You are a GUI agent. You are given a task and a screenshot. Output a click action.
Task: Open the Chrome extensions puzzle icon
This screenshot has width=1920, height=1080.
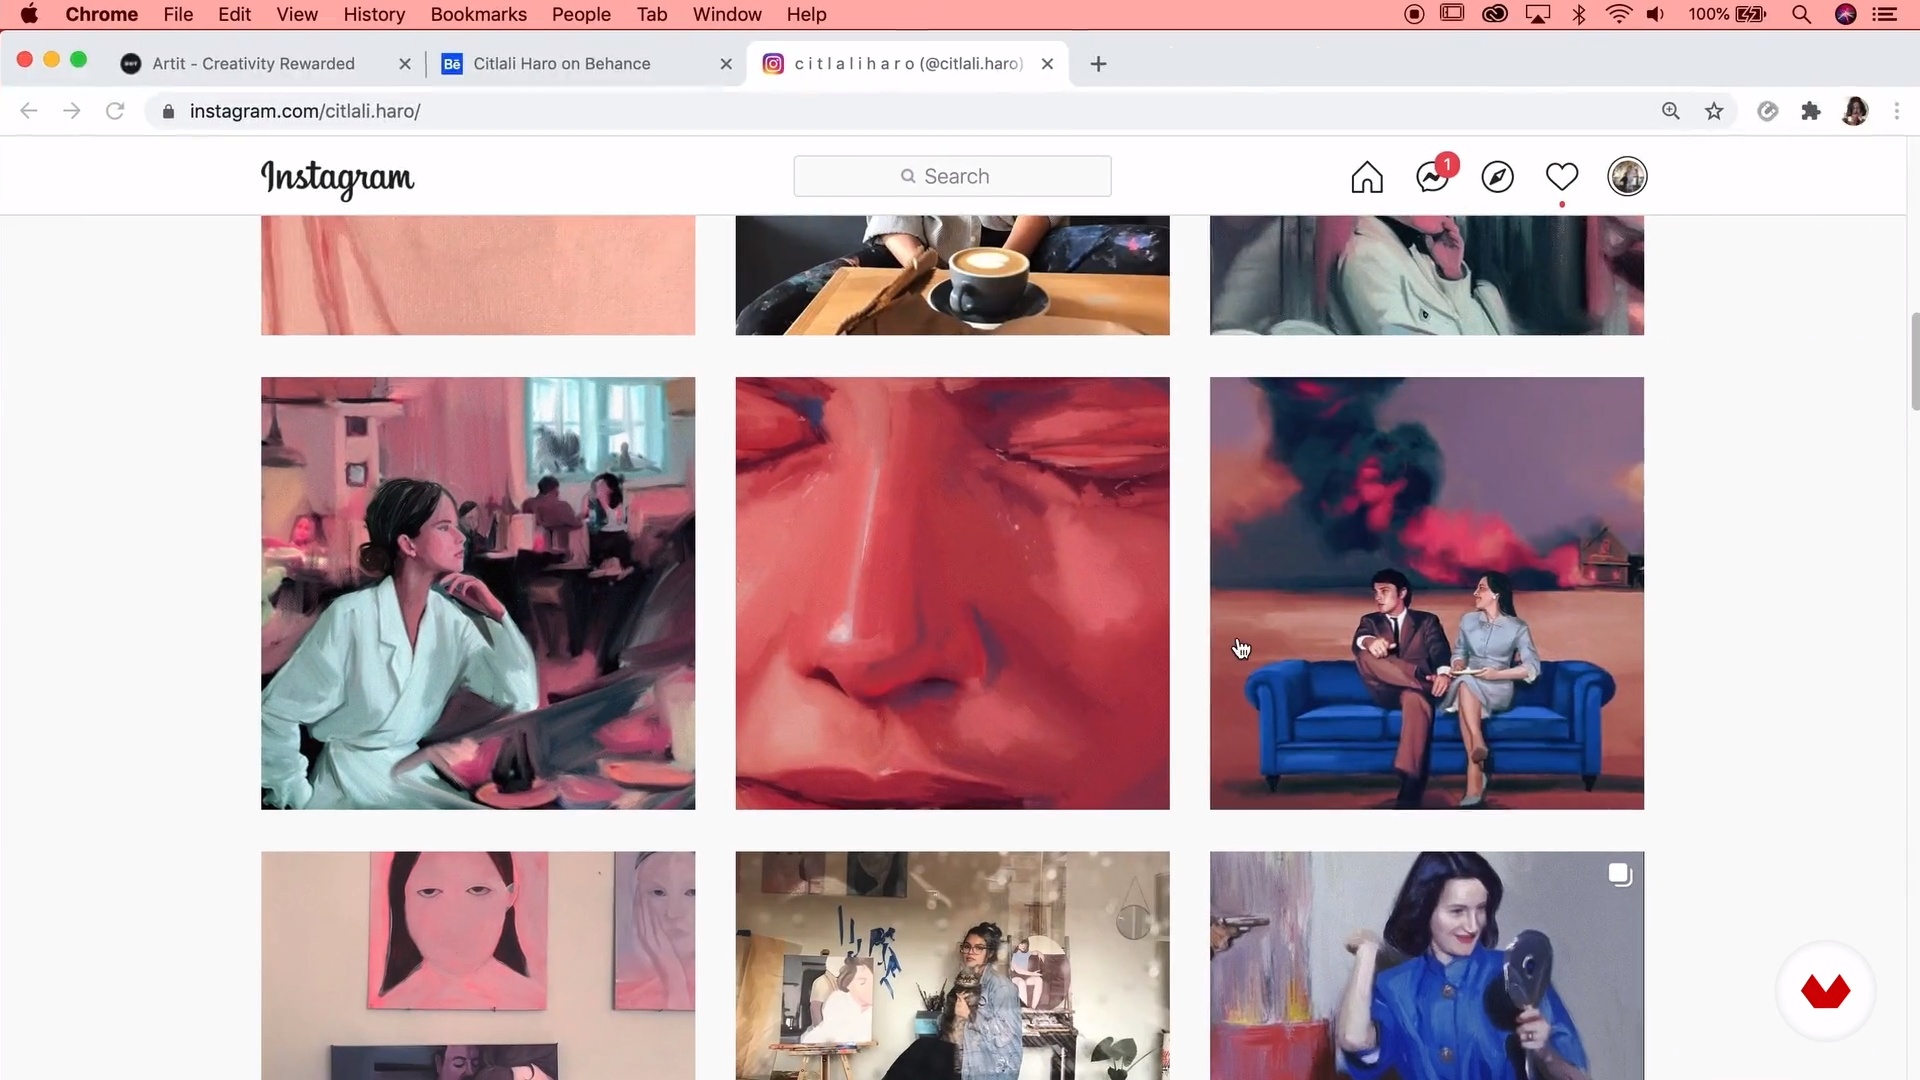pos(1811,111)
